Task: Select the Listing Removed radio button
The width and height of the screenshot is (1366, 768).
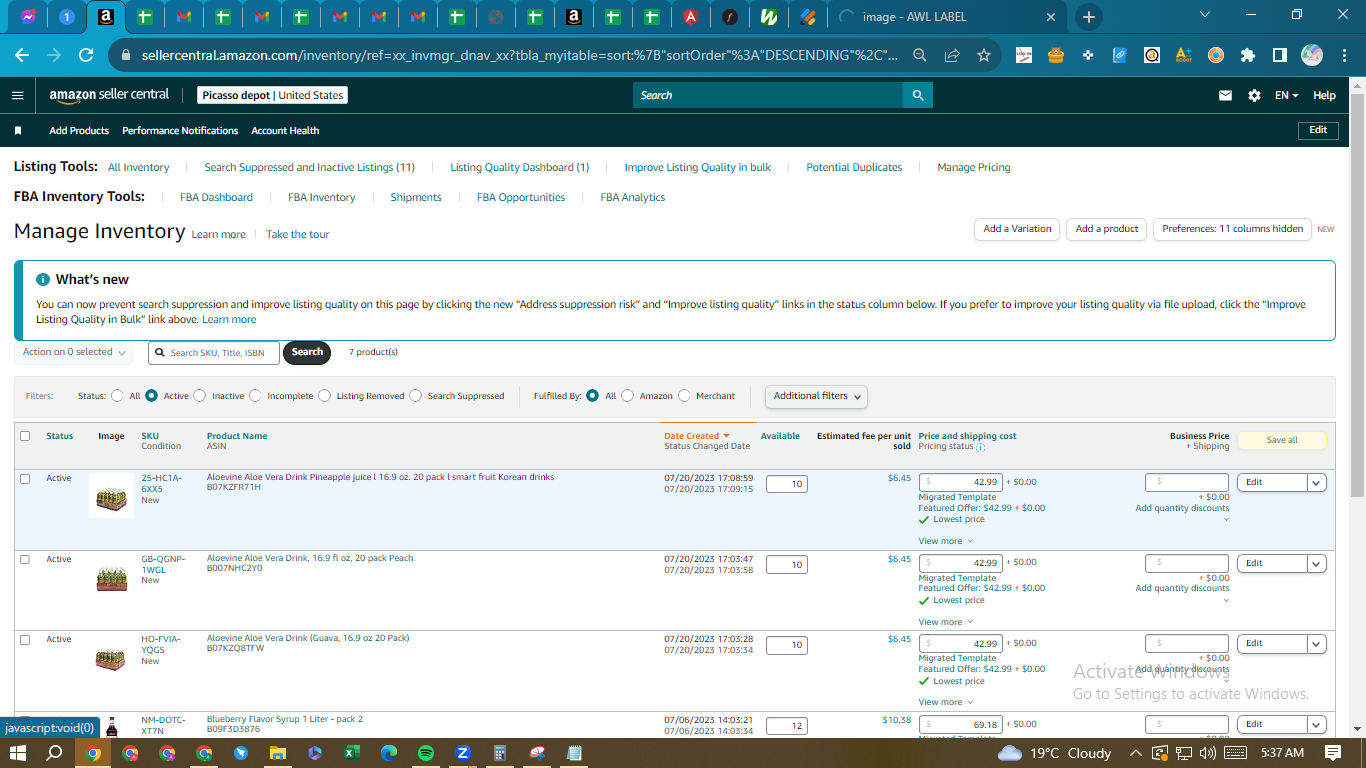Action: (325, 396)
